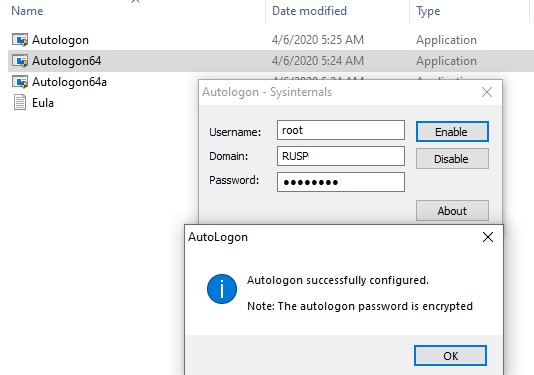Click the Domain: label
This screenshot has width=534, height=375.
coord(229,156)
